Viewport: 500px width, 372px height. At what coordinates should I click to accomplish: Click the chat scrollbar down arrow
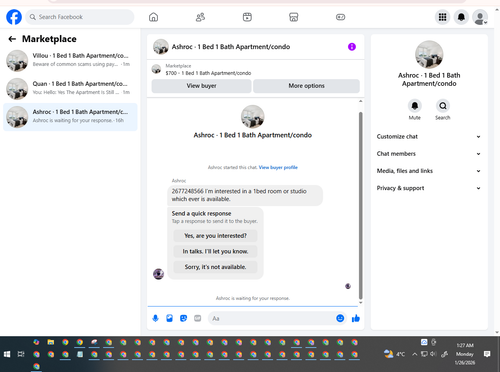click(360, 303)
